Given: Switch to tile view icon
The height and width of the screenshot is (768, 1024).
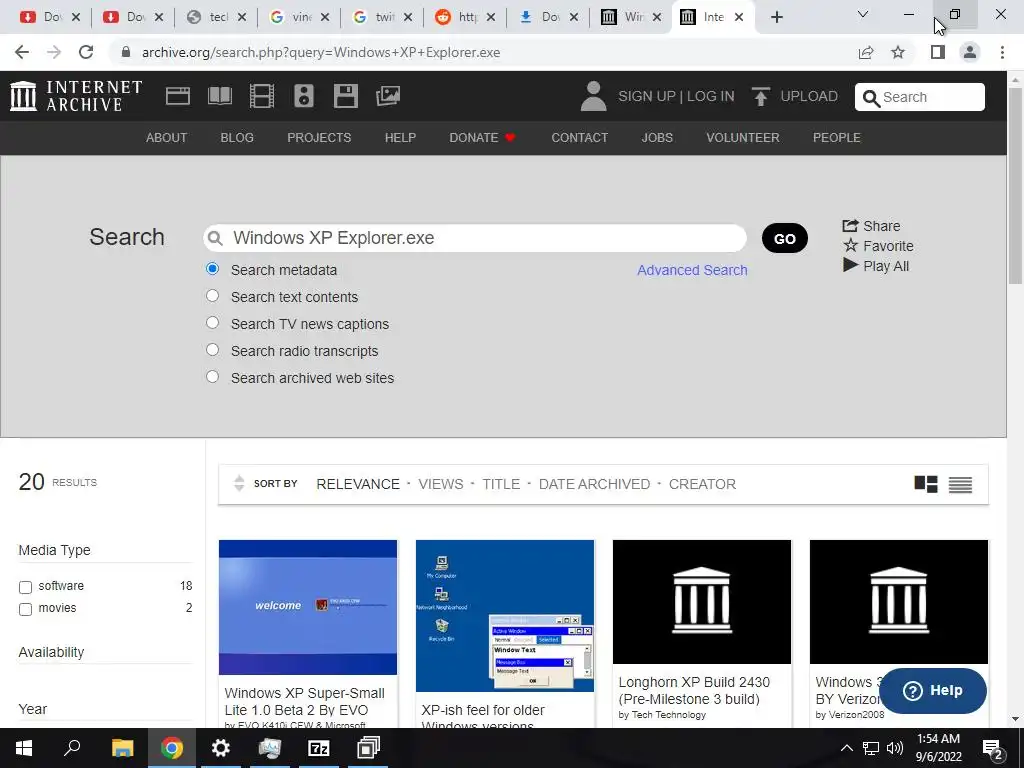Looking at the screenshot, I should pyautogui.click(x=925, y=484).
